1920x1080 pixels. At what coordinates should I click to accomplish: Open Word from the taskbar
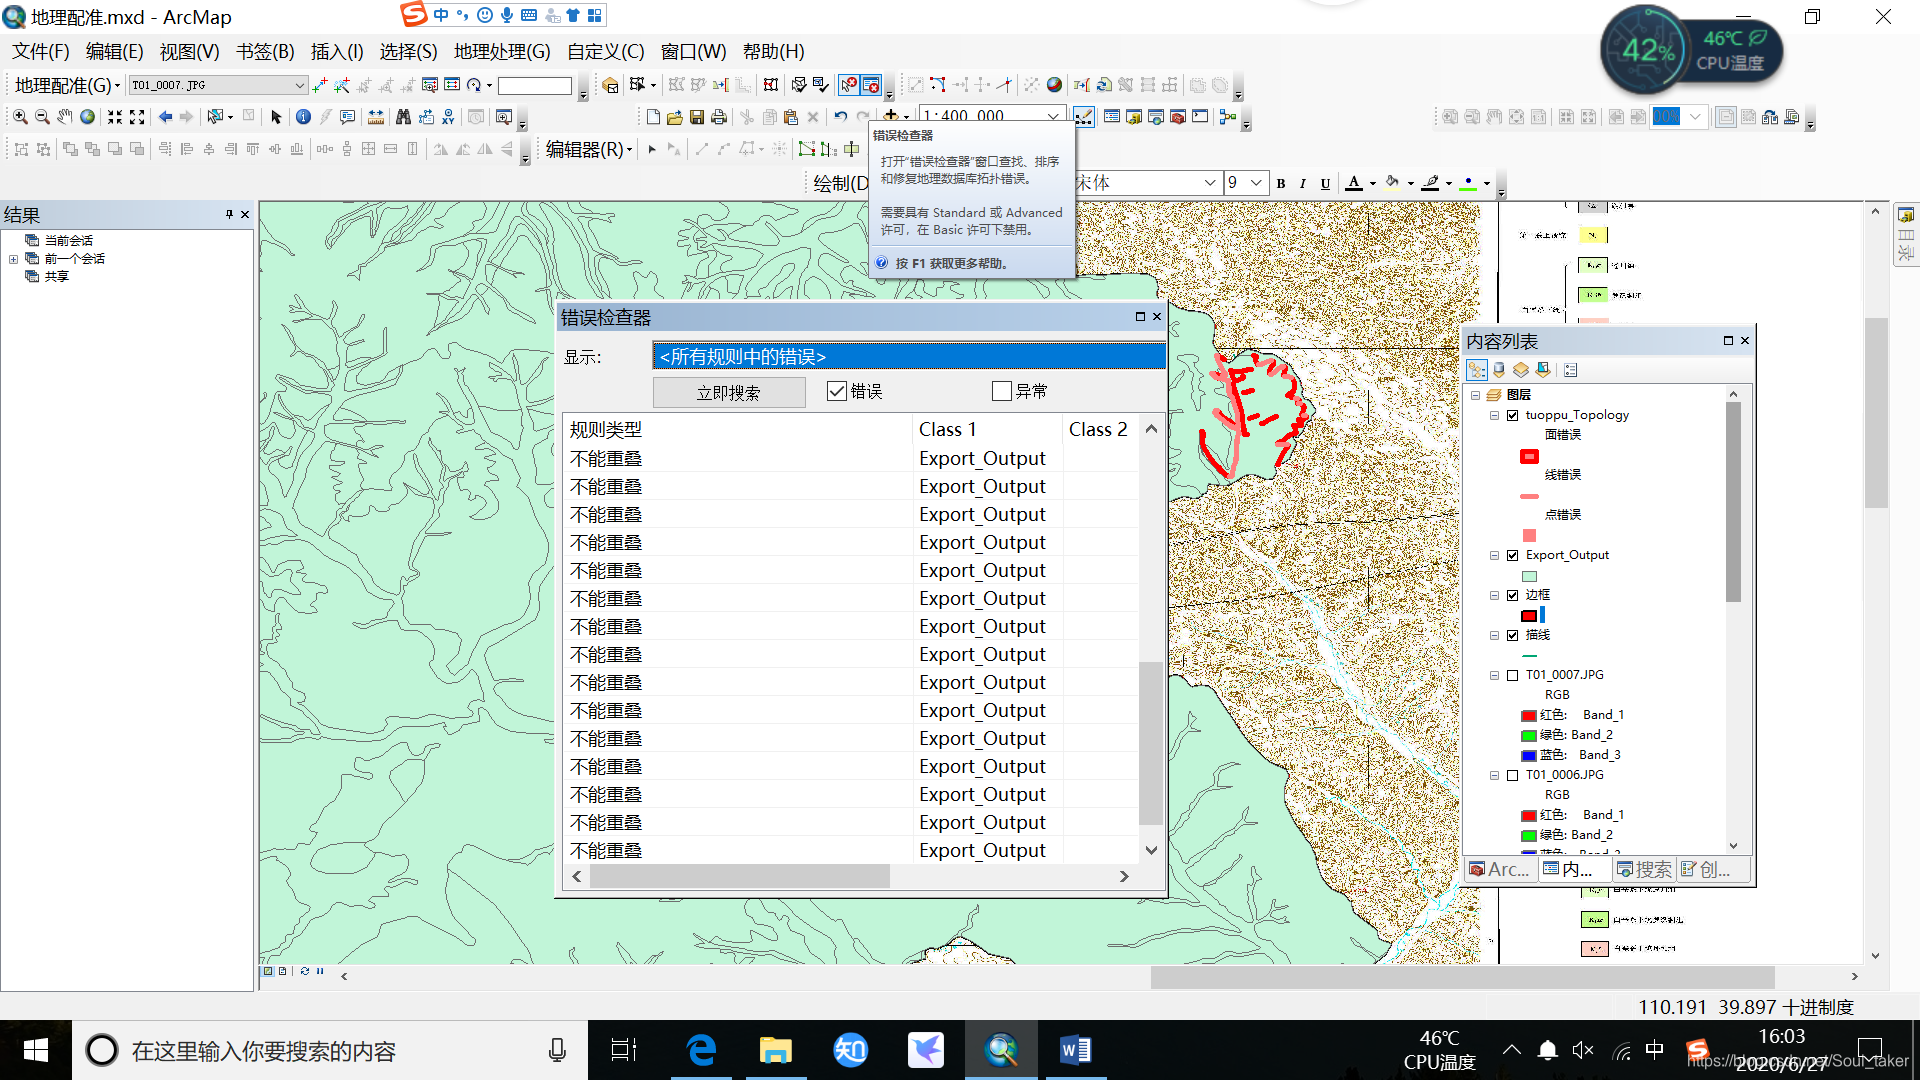coord(1076,1050)
